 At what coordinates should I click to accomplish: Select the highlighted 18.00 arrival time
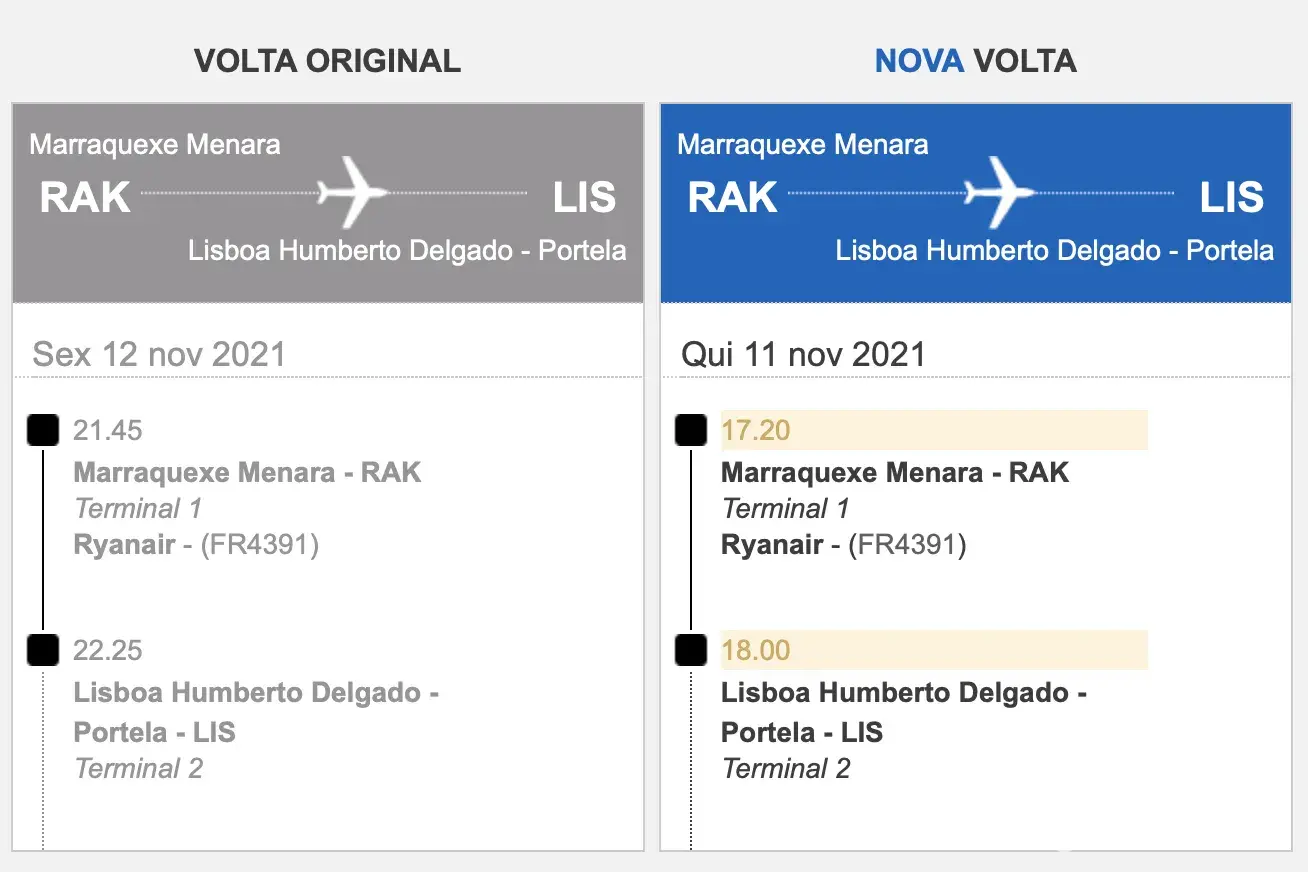[x=756, y=651]
